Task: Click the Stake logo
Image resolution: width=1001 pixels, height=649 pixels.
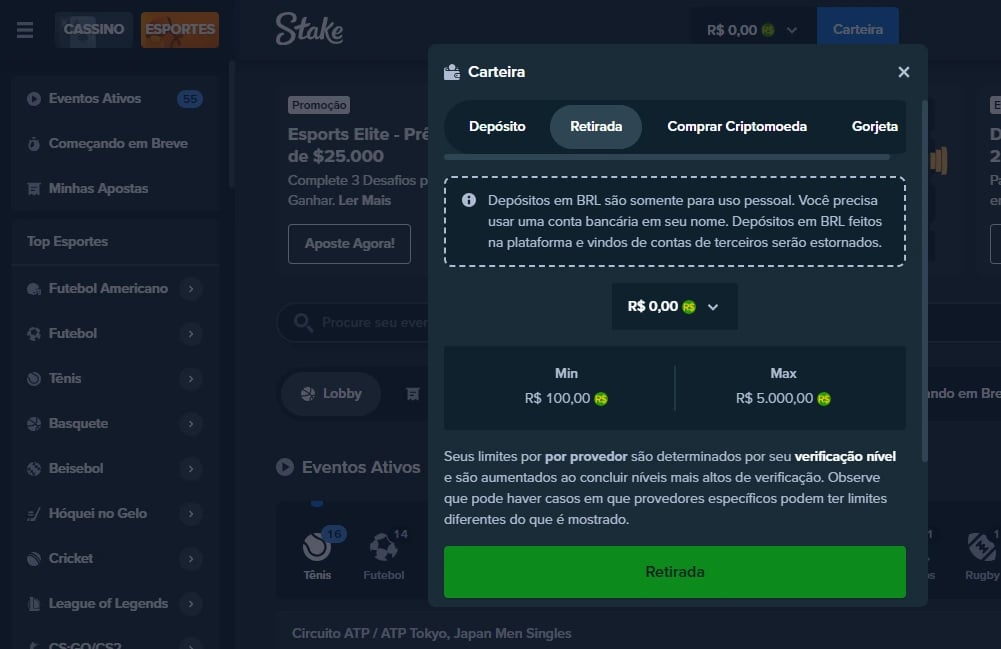Action: click(x=309, y=29)
